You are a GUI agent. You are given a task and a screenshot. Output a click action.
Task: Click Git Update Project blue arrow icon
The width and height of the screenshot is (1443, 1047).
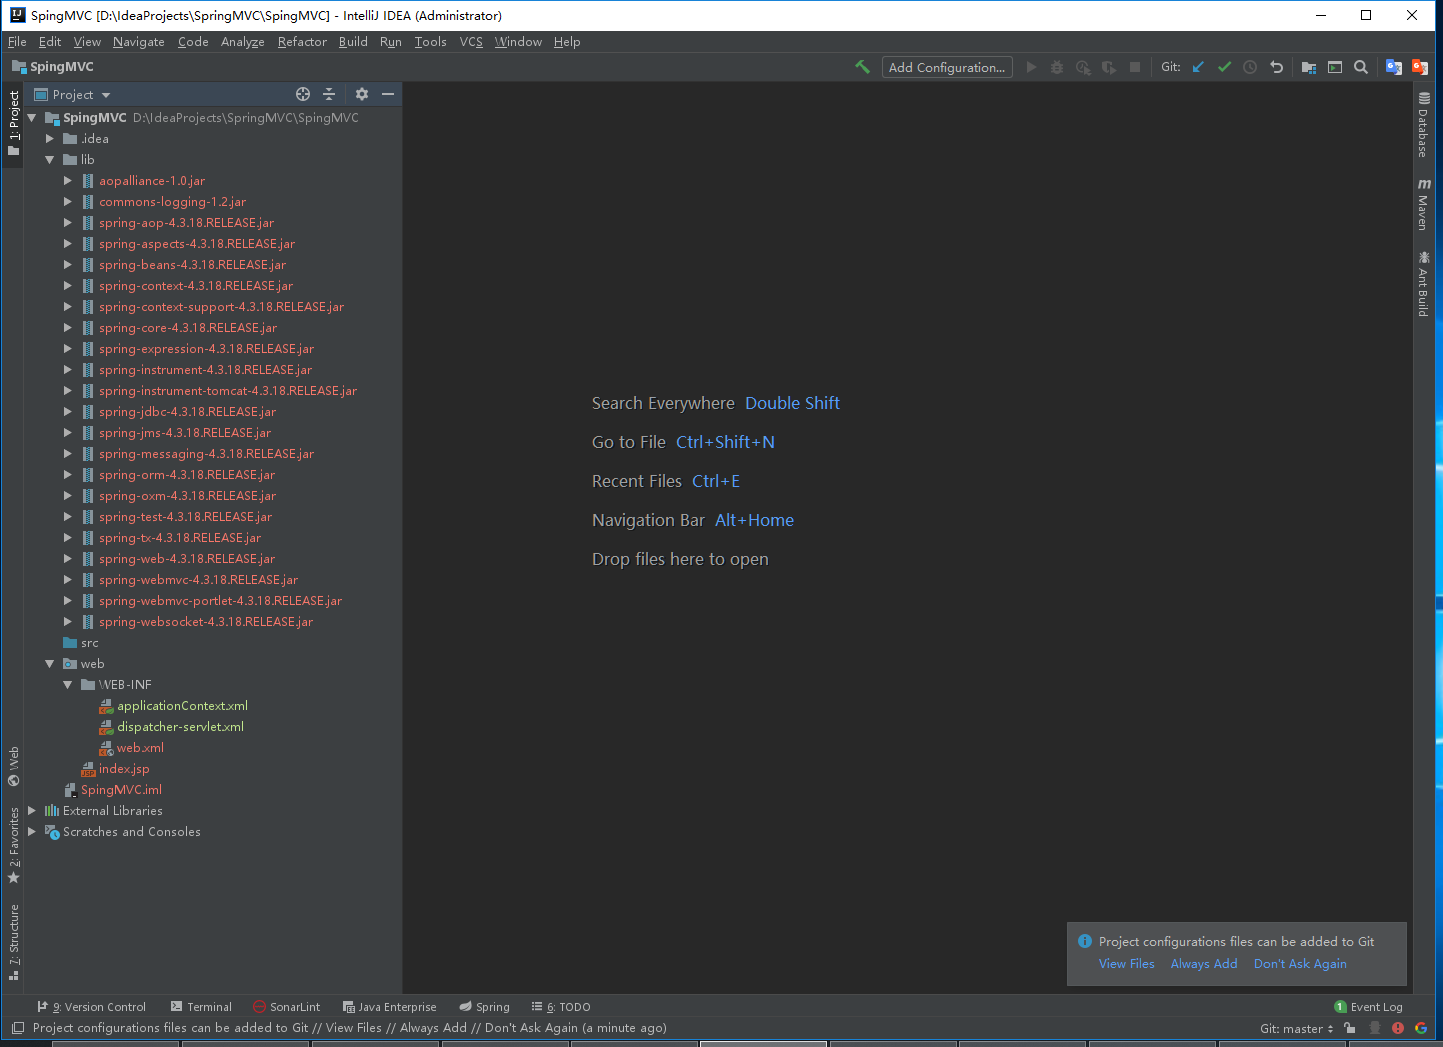[1198, 67]
